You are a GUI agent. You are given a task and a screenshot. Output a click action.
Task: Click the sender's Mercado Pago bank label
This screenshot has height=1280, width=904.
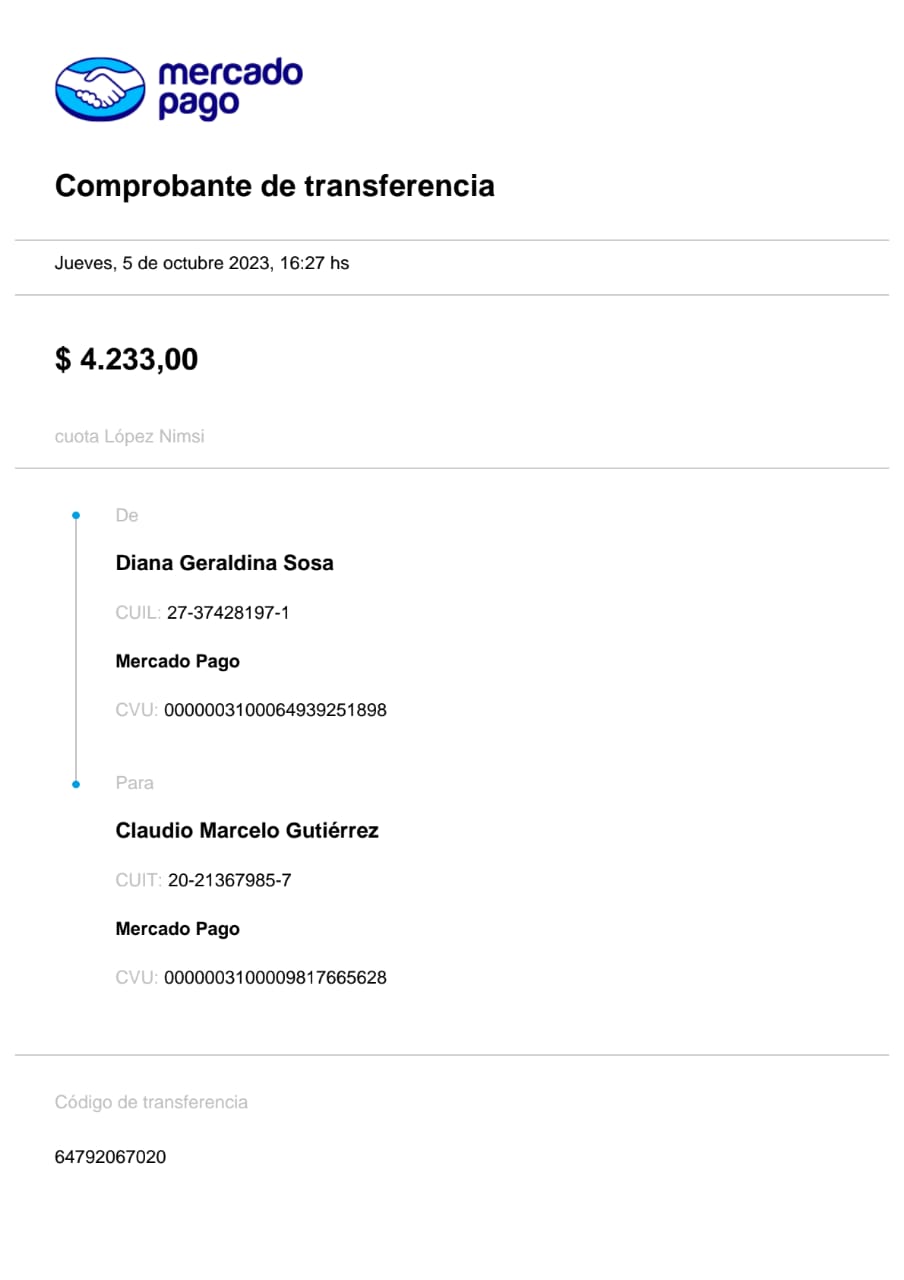pyautogui.click(x=177, y=661)
